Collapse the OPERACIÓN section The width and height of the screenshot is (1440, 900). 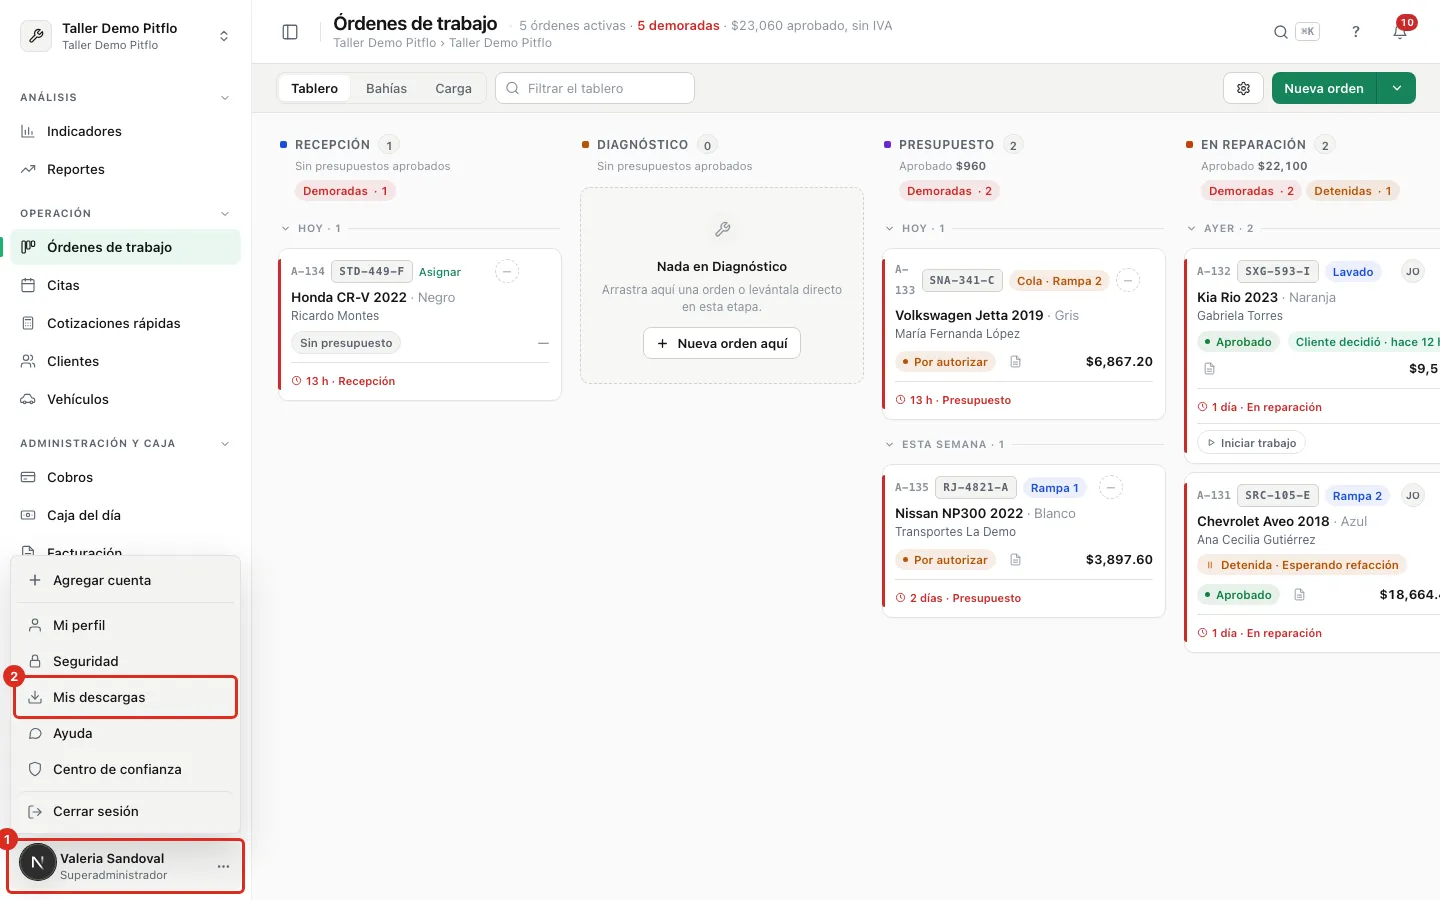pos(224,214)
